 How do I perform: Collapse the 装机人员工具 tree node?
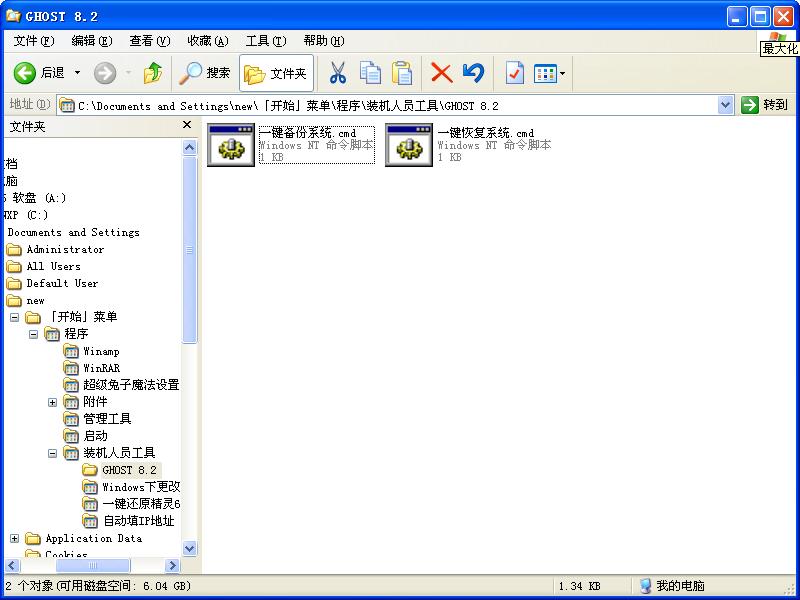(52, 453)
